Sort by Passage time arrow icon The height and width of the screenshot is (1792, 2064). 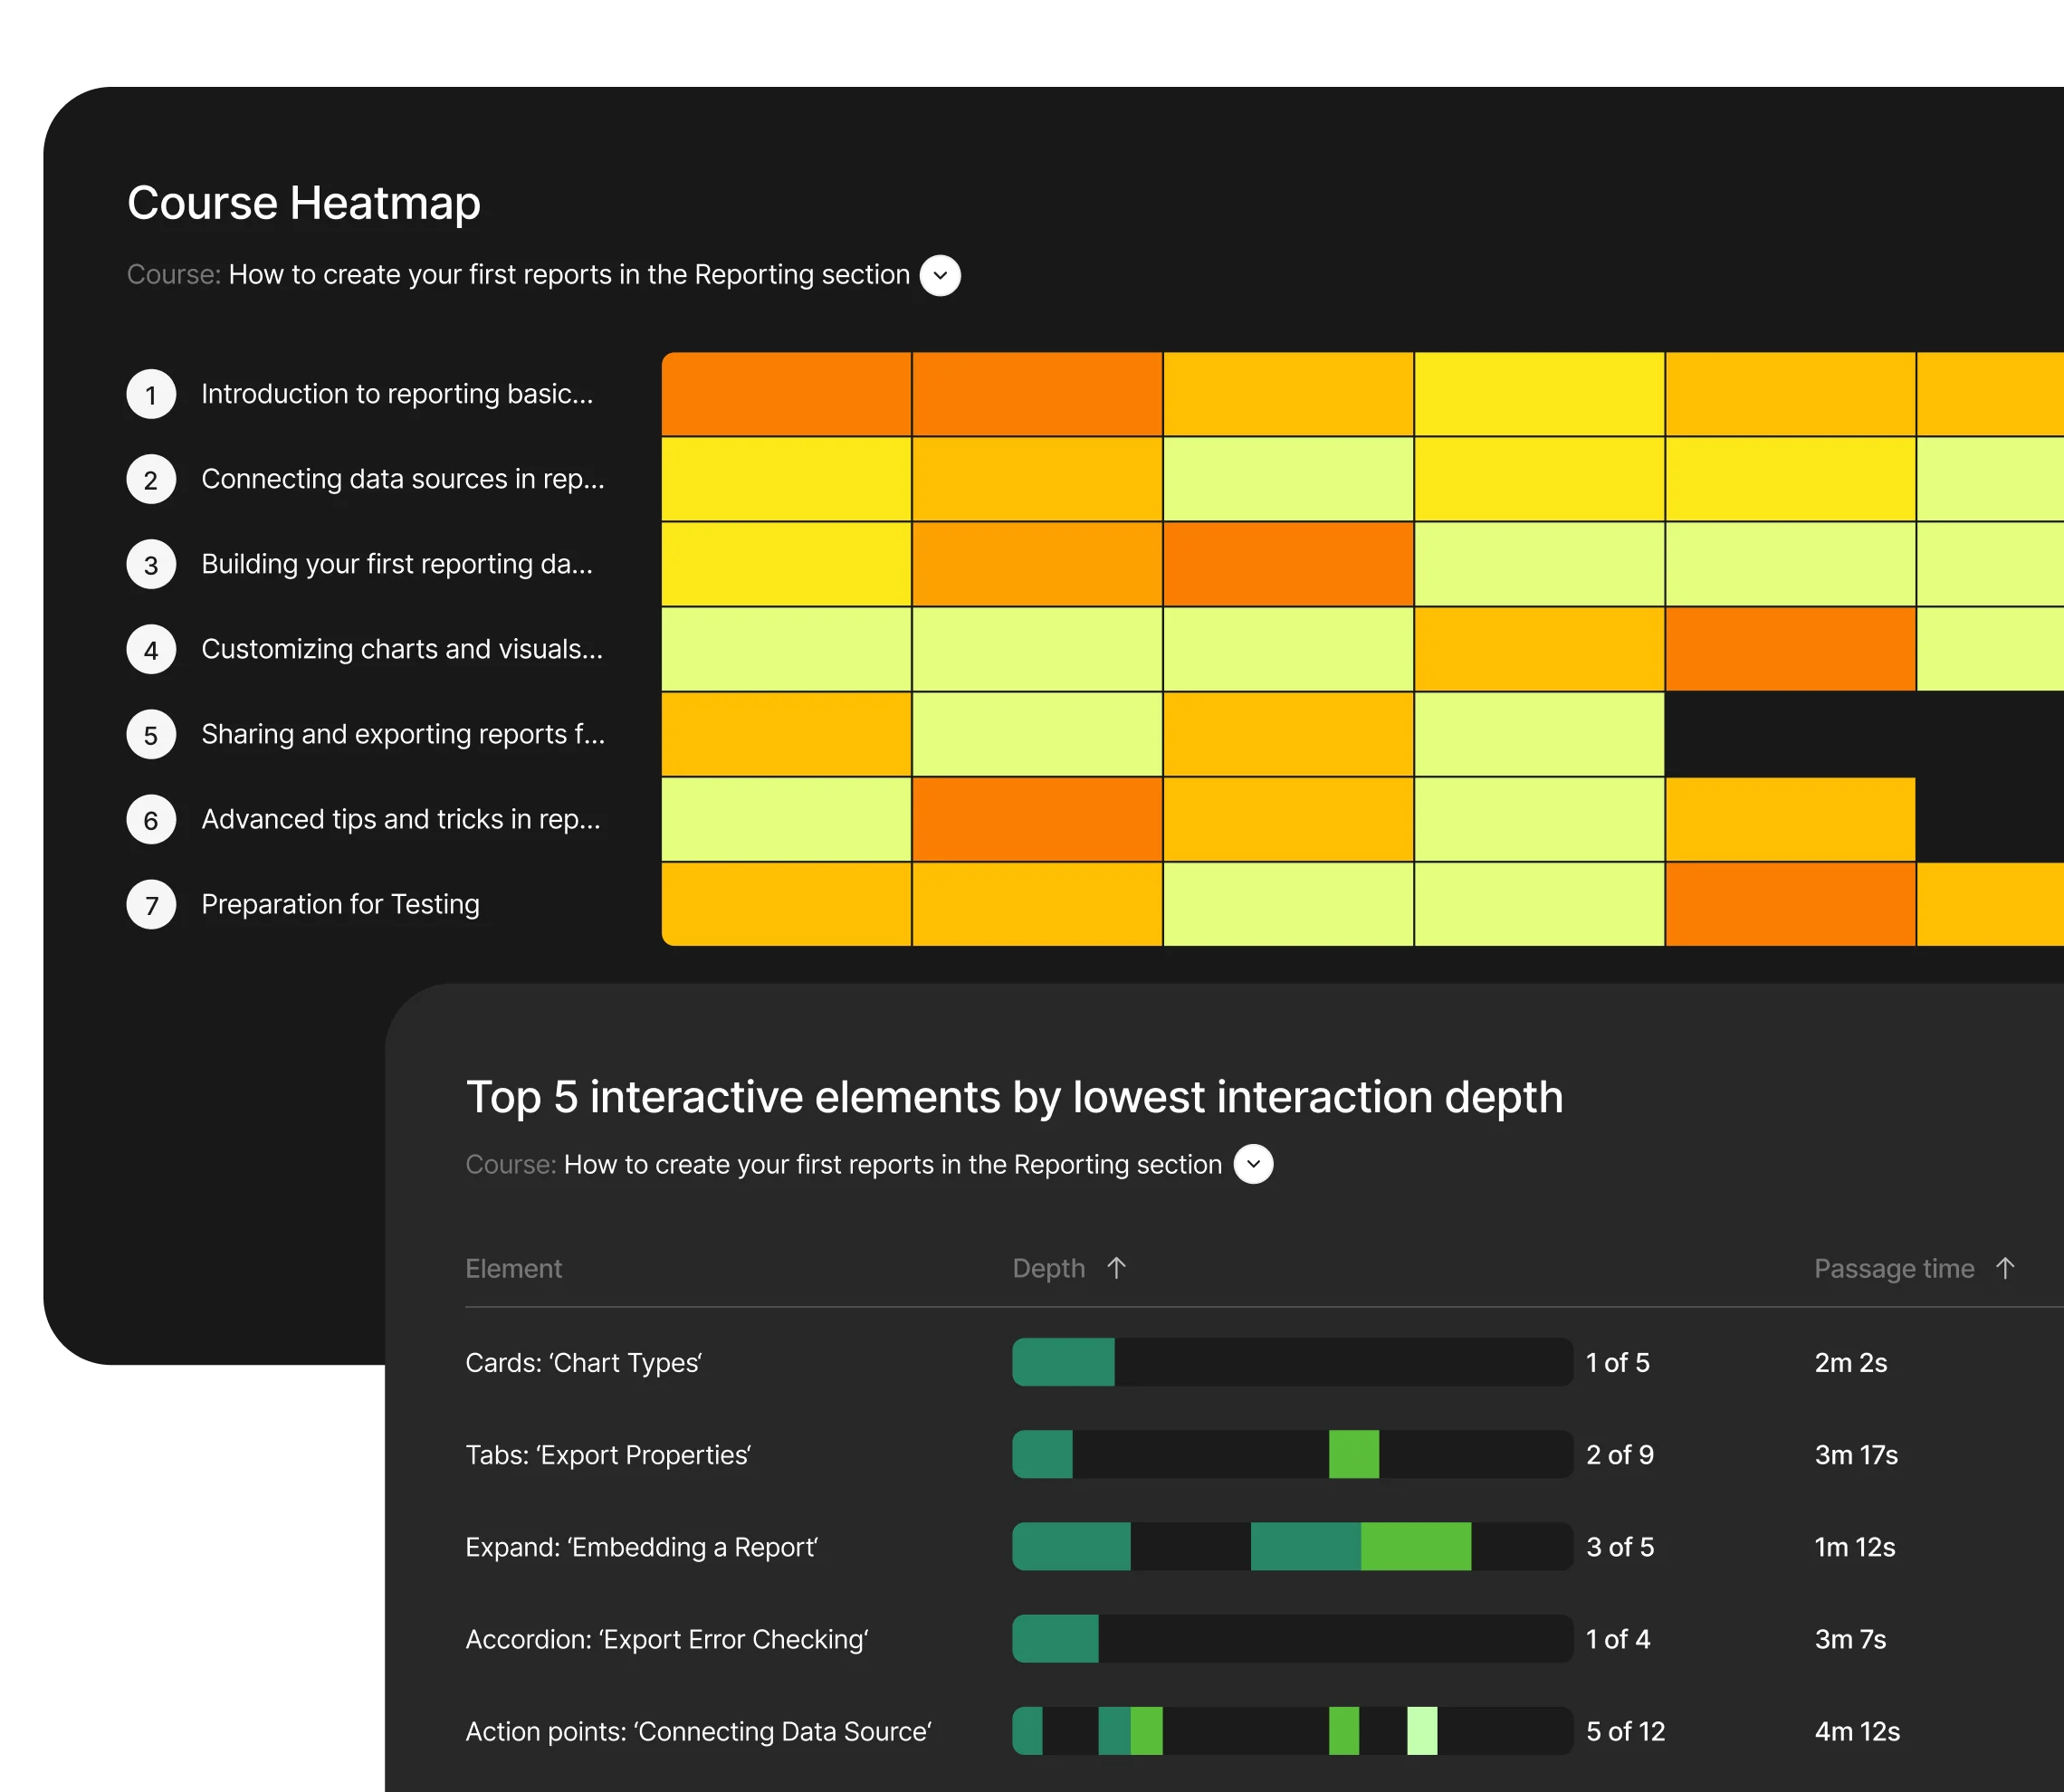2004,1268
